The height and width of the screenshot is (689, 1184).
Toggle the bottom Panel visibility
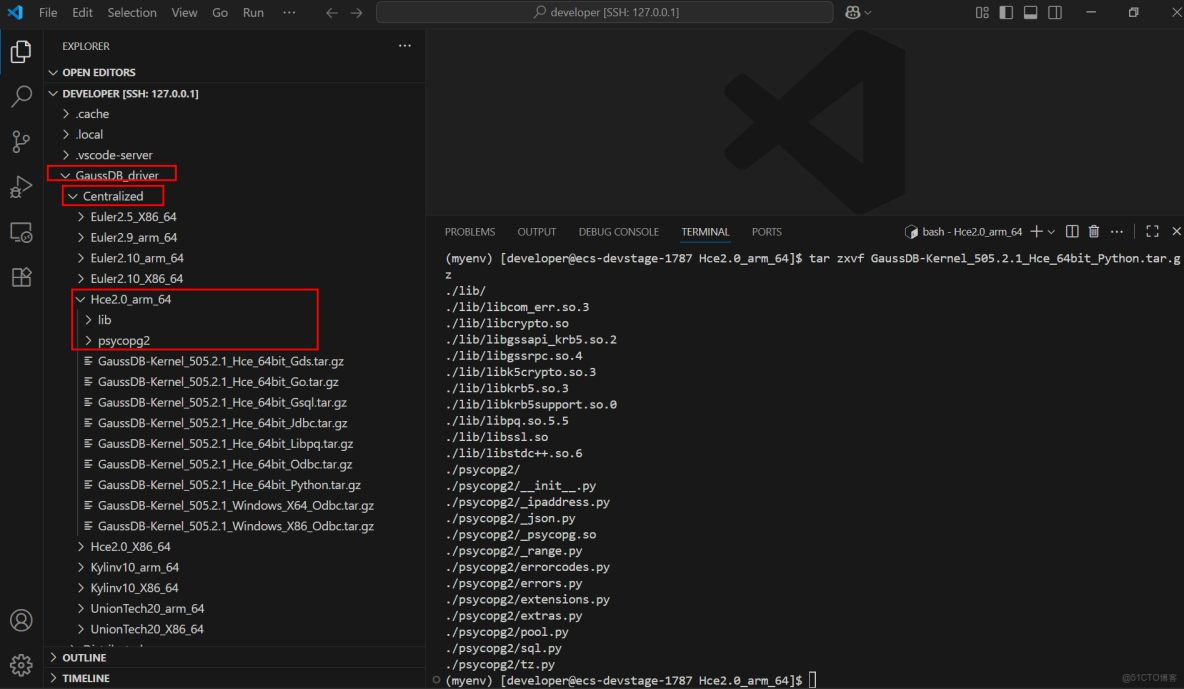[1030, 13]
